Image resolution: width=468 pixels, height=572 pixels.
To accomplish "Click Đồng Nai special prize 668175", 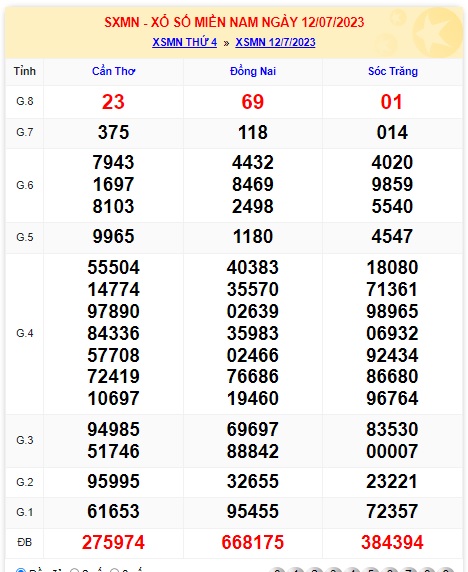I will (x=253, y=542).
